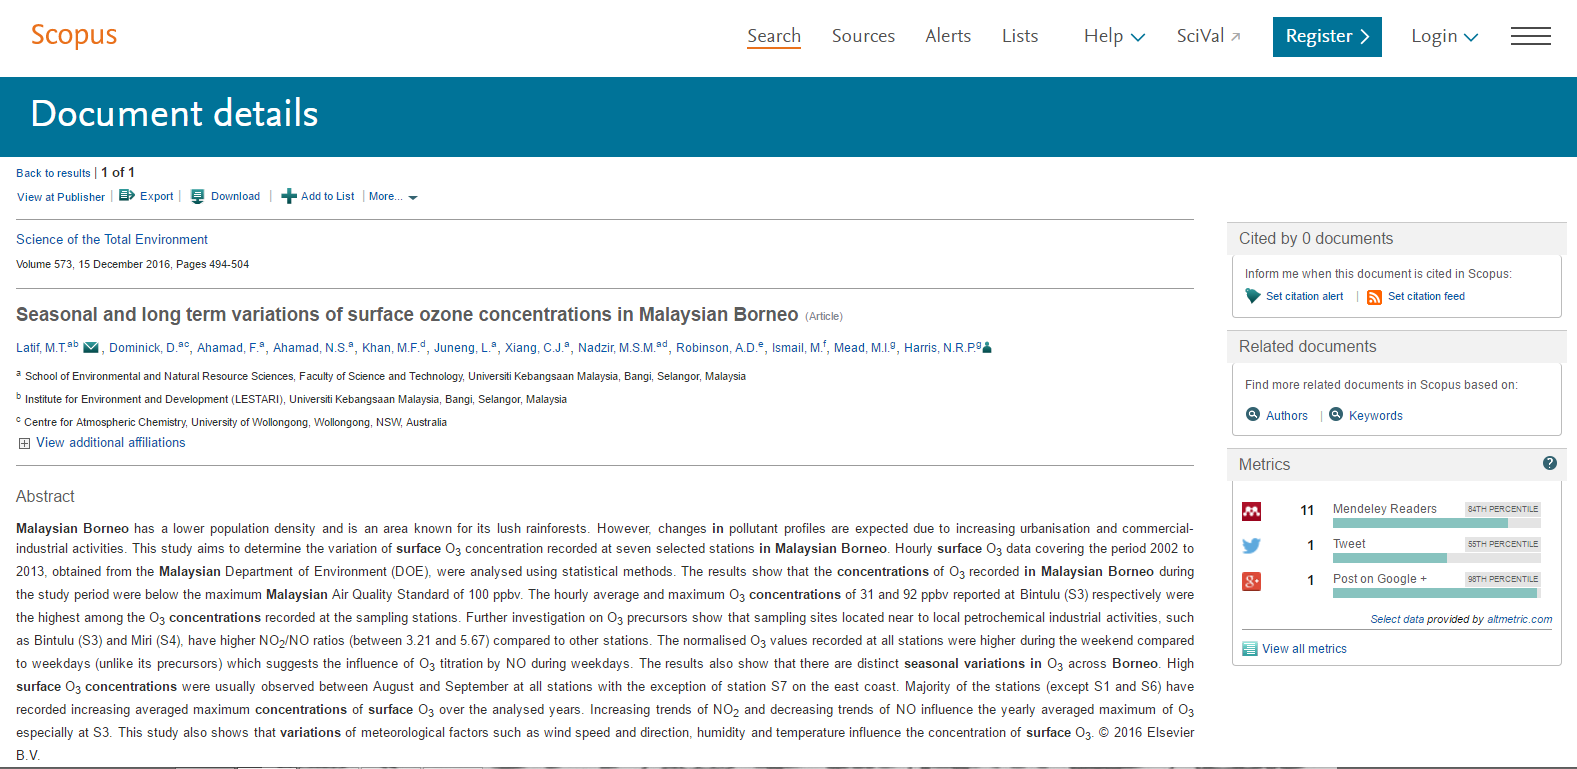The width and height of the screenshot is (1577, 769).
Task: Click the plus icon for Add to List
Action: coord(289,196)
